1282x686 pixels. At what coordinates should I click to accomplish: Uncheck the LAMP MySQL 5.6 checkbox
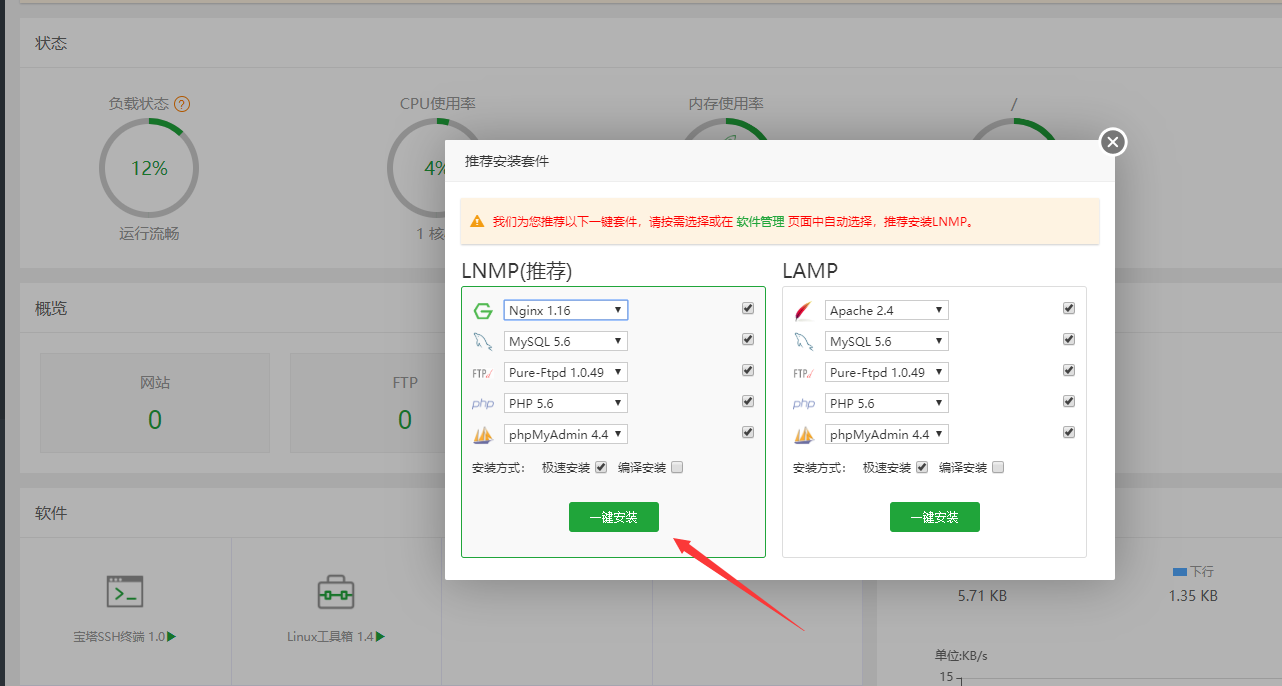[x=1069, y=339]
